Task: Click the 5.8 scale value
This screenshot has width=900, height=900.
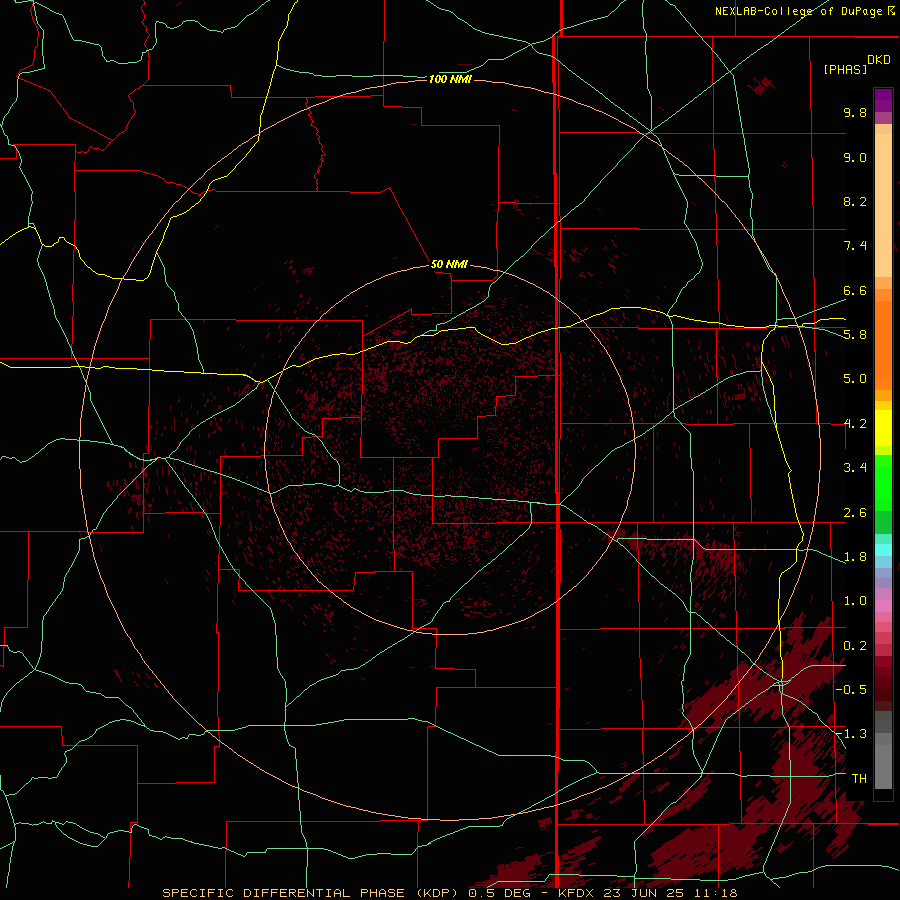Action: point(855,335)
